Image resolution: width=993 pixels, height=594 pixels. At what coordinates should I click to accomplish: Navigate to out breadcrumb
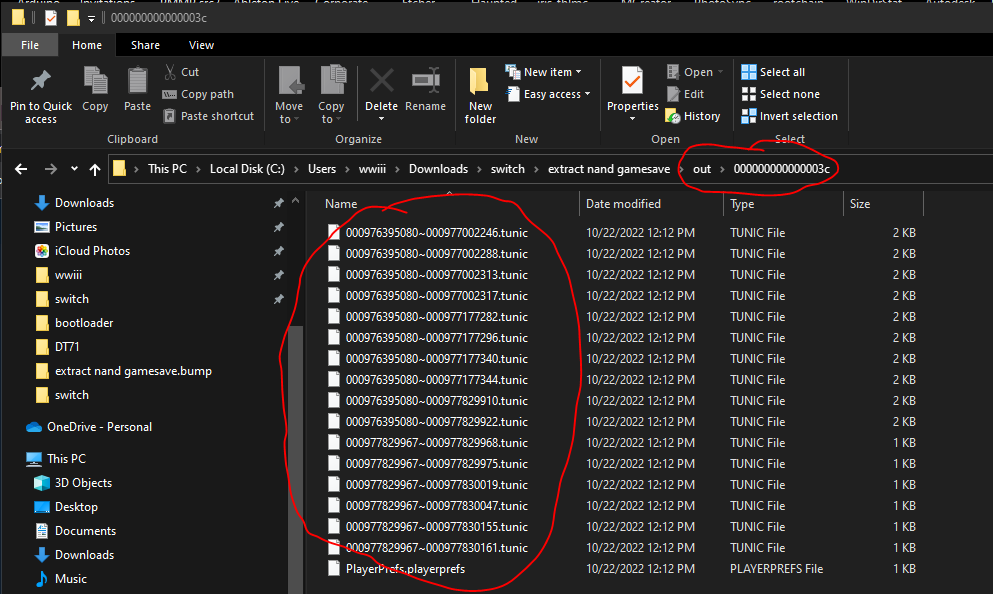tap(702, 169)
